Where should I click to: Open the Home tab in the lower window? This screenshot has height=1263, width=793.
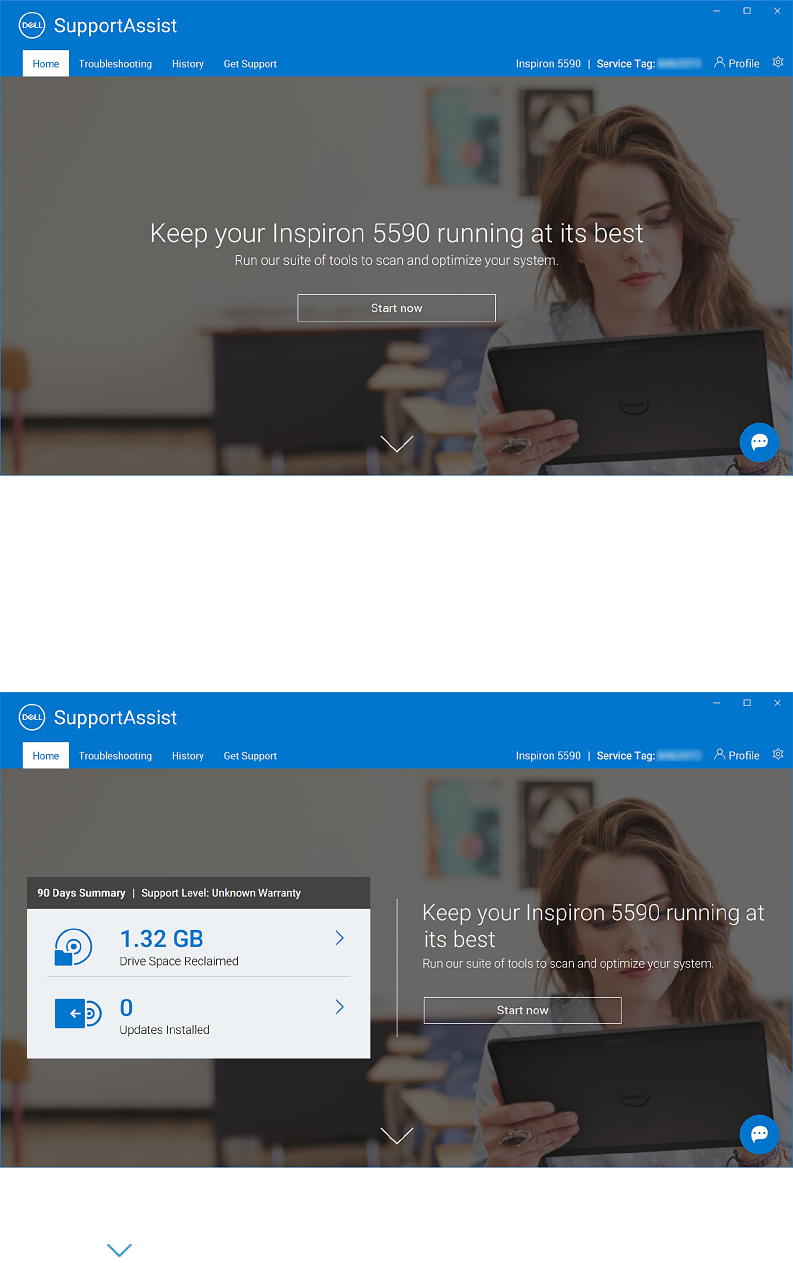(x=46, y=756)
